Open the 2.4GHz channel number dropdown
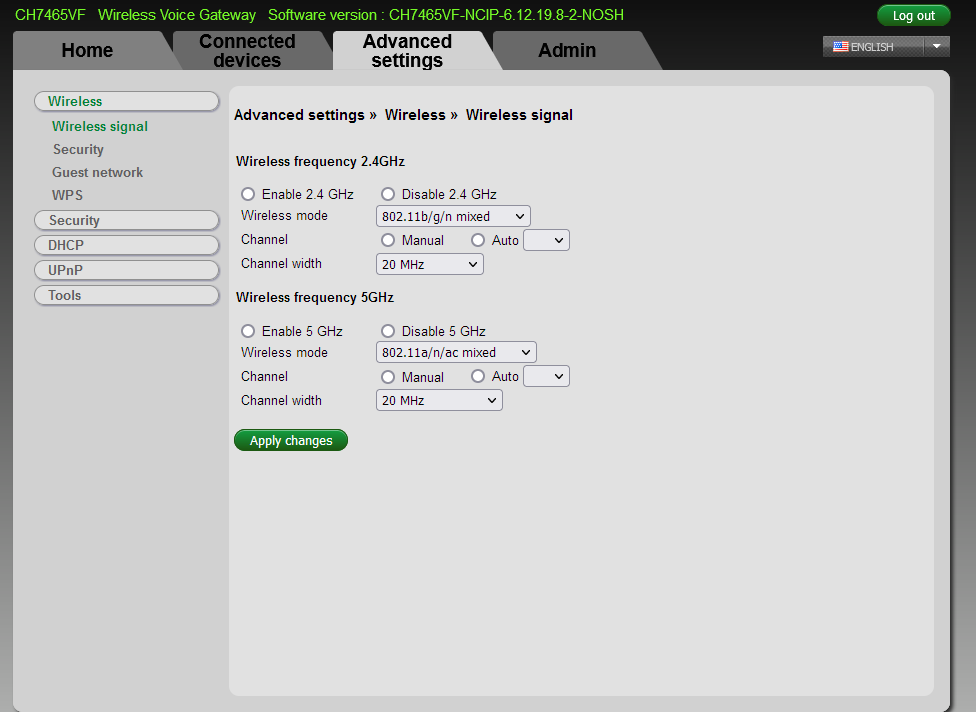The height and width of the screenshot is (712, 976). coord(547,240)
